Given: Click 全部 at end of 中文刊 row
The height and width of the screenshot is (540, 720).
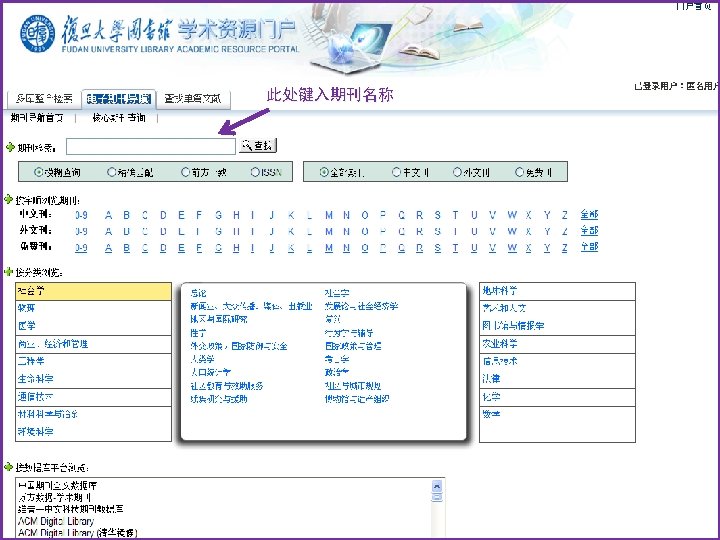Looking at the screenshot, I should [589, 214].
